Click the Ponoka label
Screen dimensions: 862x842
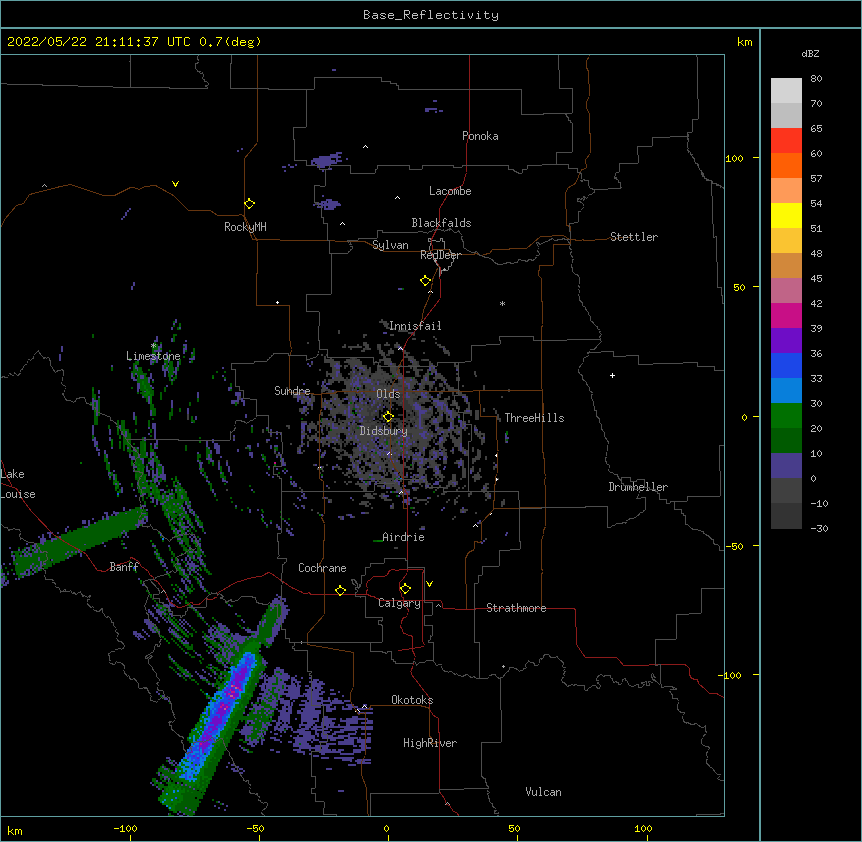click(480, 136)
